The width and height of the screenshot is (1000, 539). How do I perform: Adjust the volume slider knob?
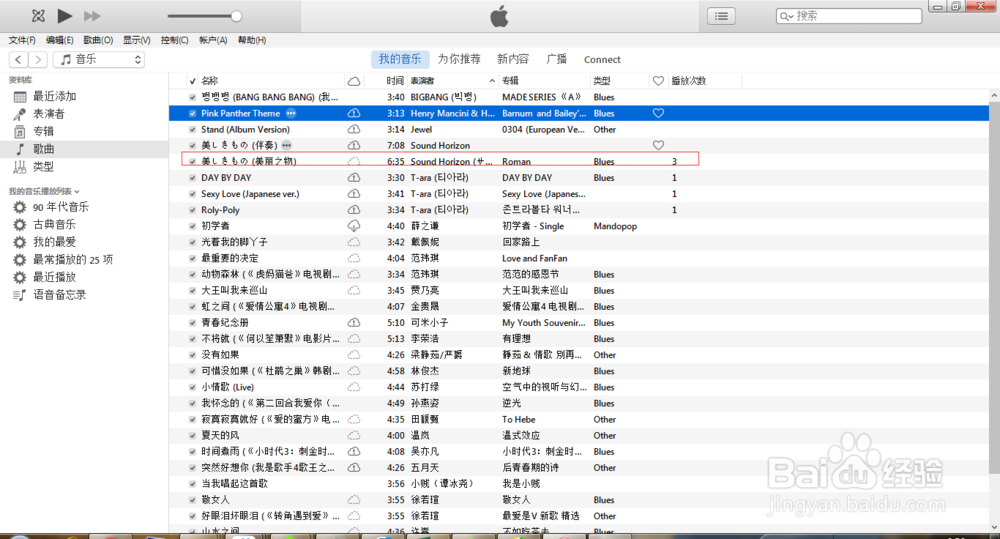pyautogui.click(x=236, y=17)
